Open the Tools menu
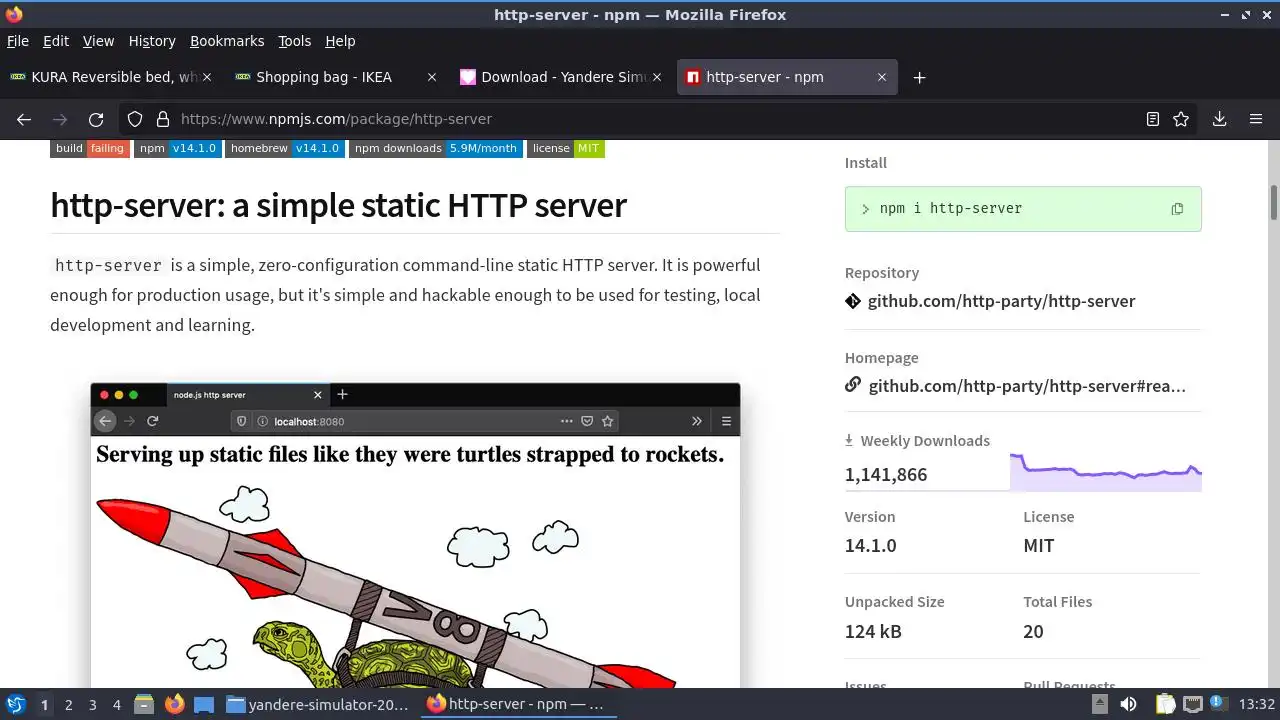This screenshot has width=1280, height=720. pyautogui.click(x=295, y=41)
